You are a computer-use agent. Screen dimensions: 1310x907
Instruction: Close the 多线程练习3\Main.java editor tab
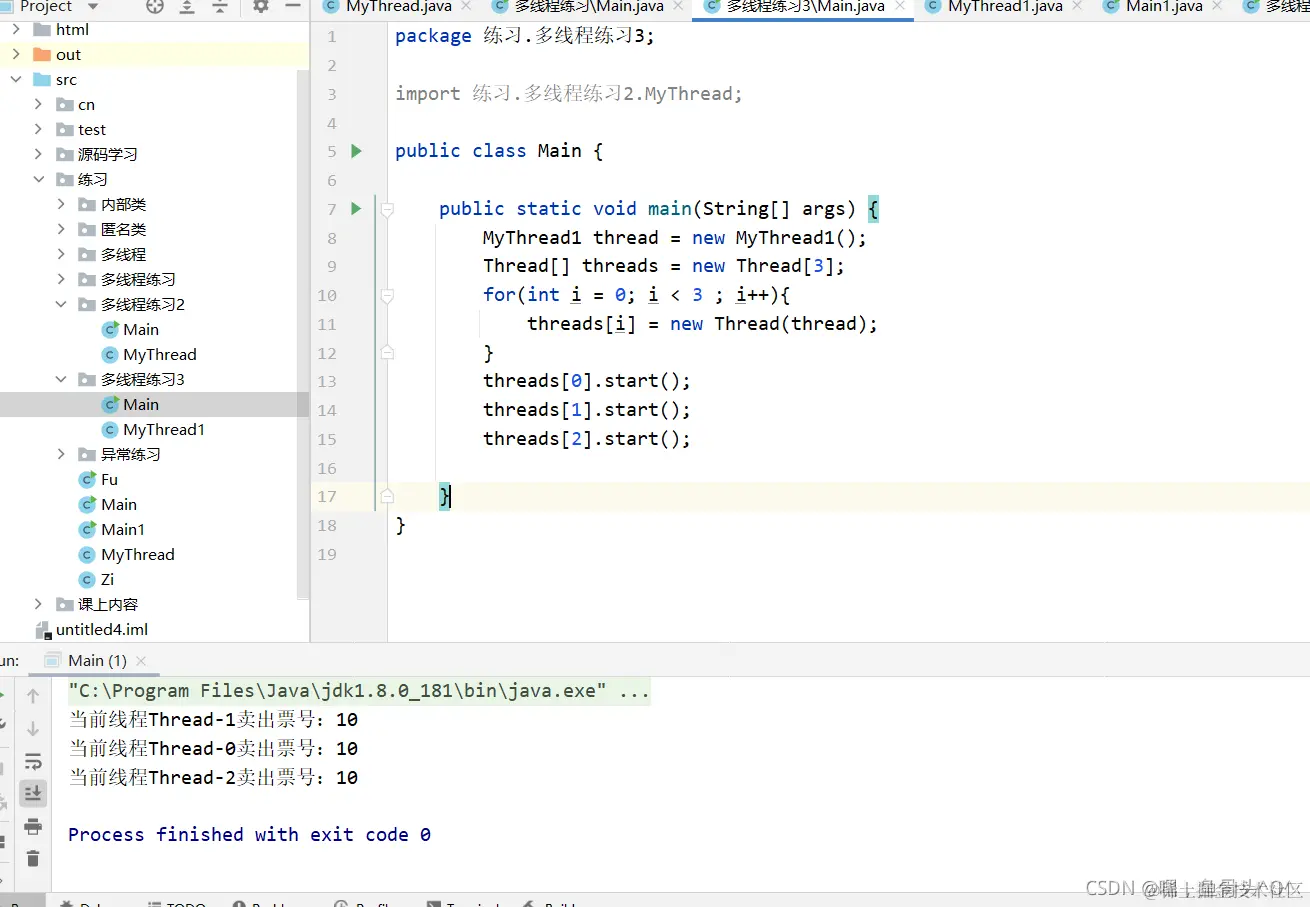click(x=900, y=6)
